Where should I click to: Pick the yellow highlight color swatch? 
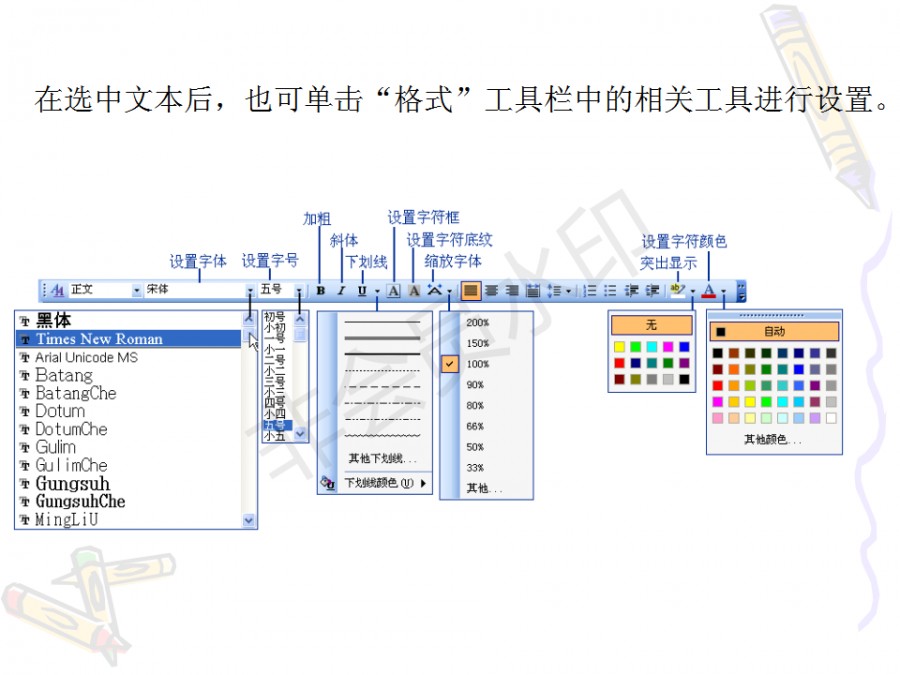click(x=620, y=347)
